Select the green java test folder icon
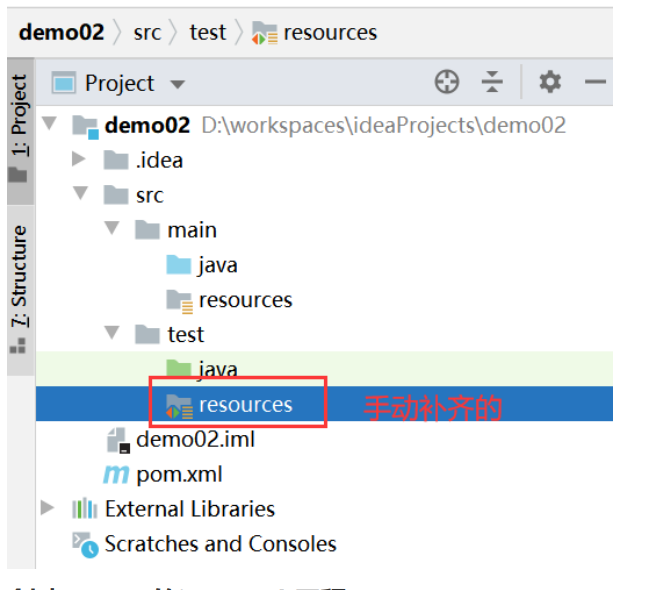 [178, 367]
